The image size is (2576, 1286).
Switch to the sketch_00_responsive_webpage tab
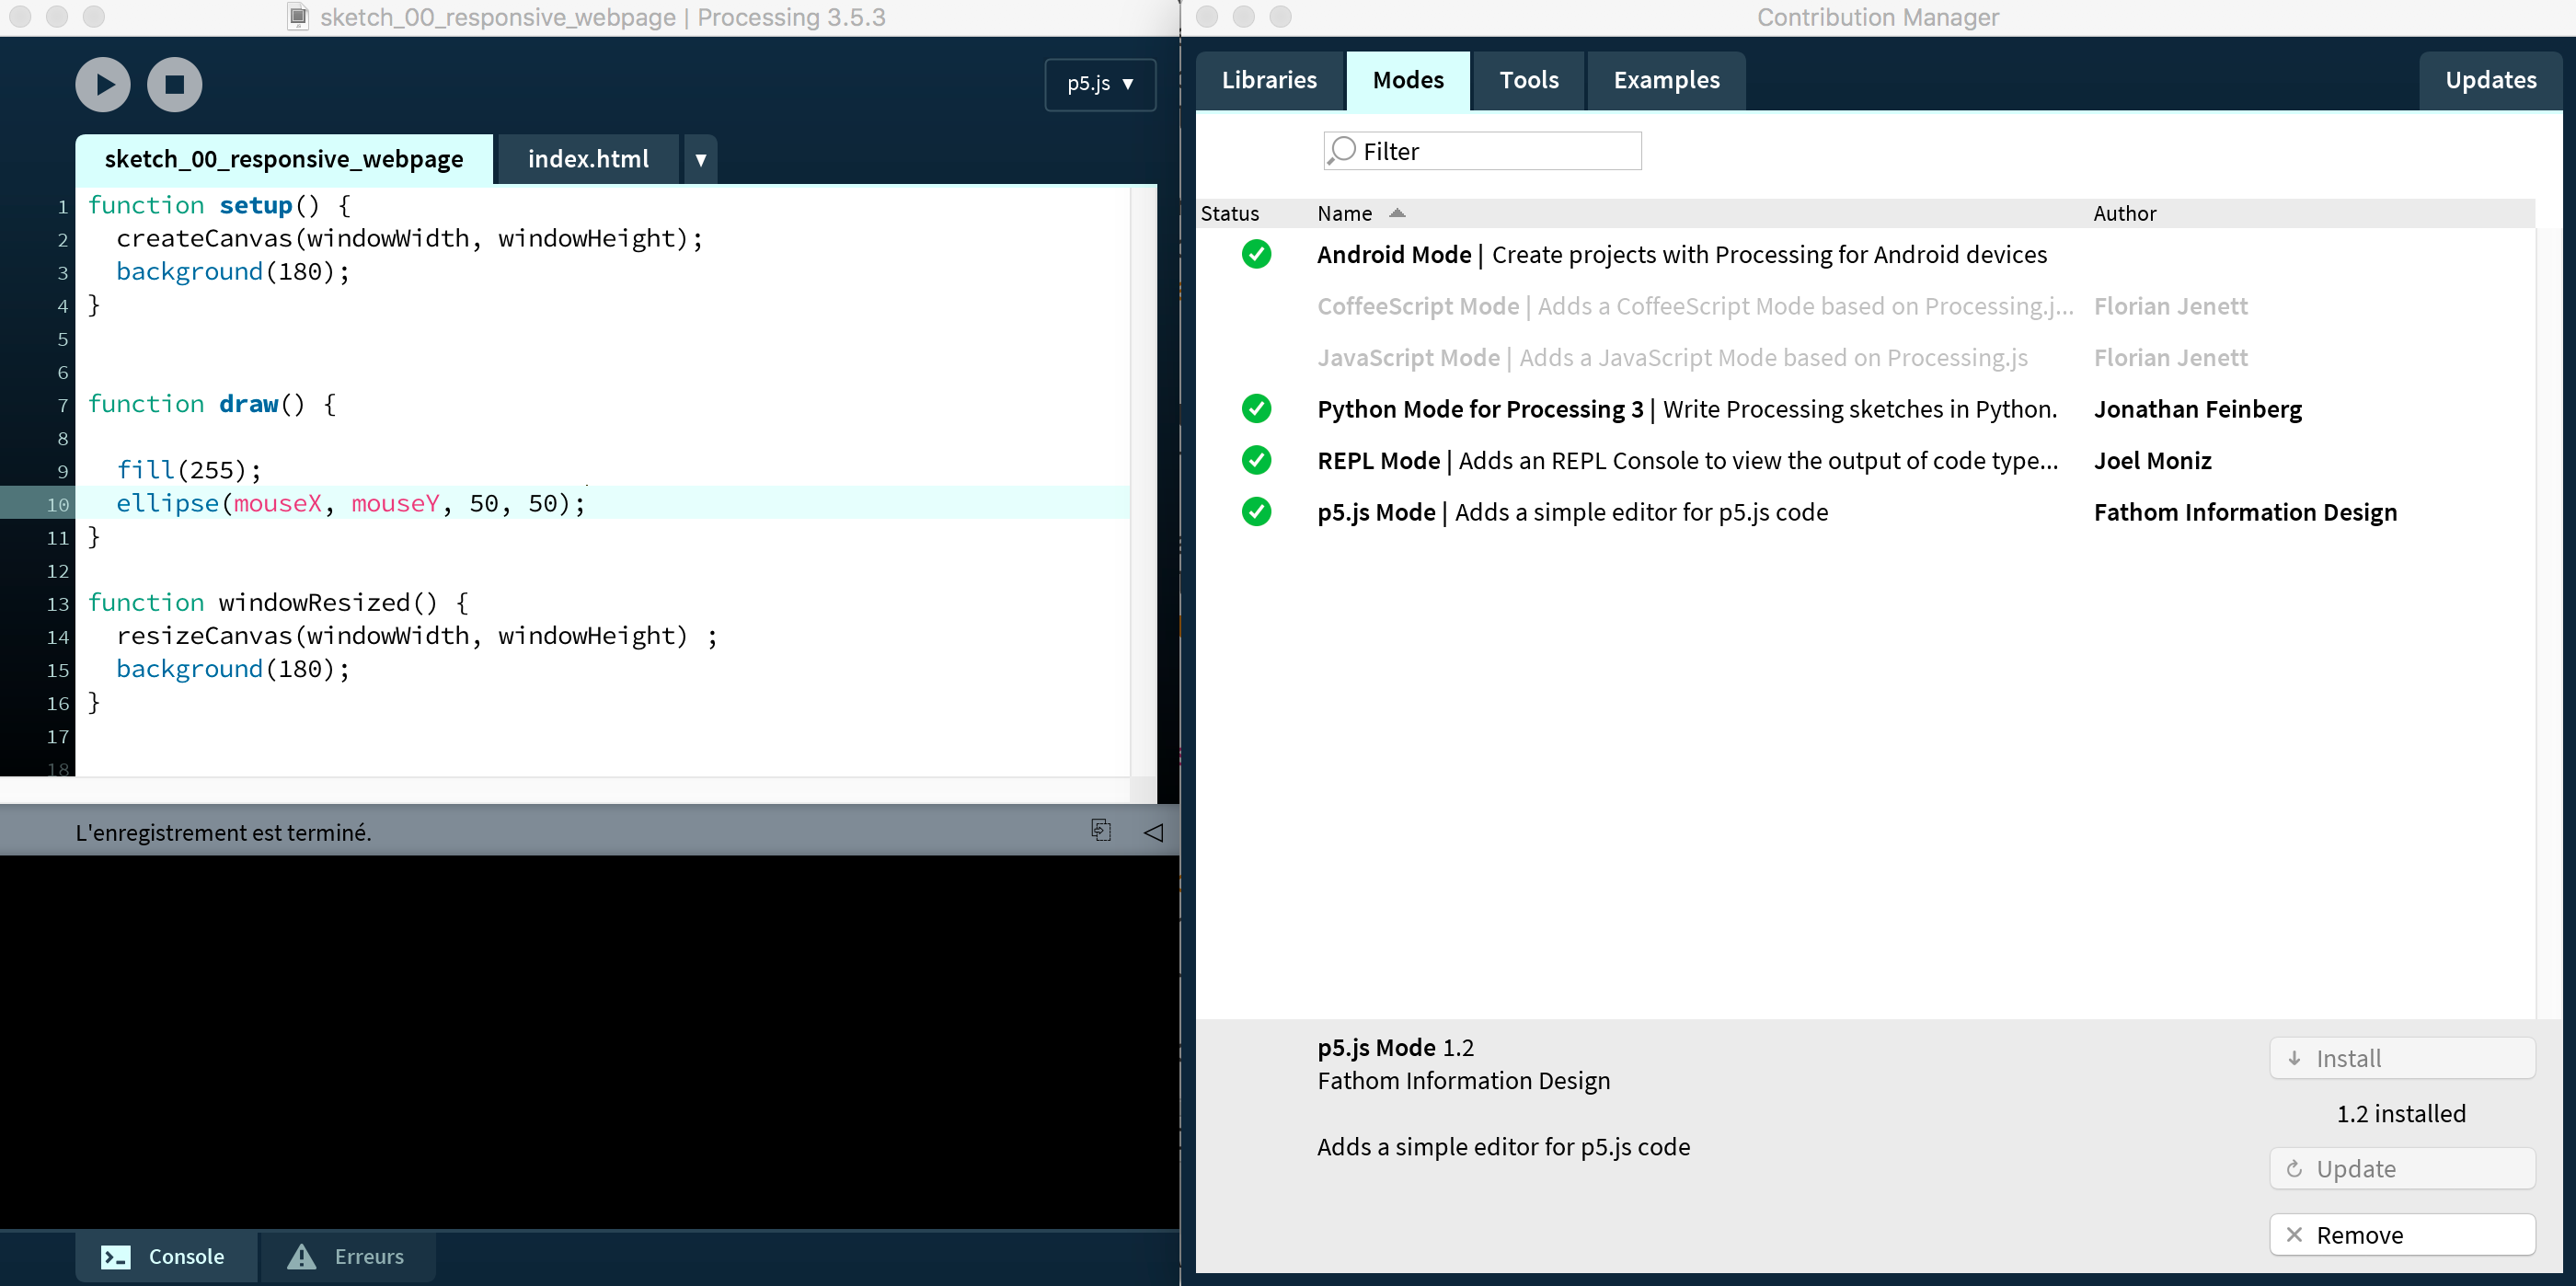point(284,159)
